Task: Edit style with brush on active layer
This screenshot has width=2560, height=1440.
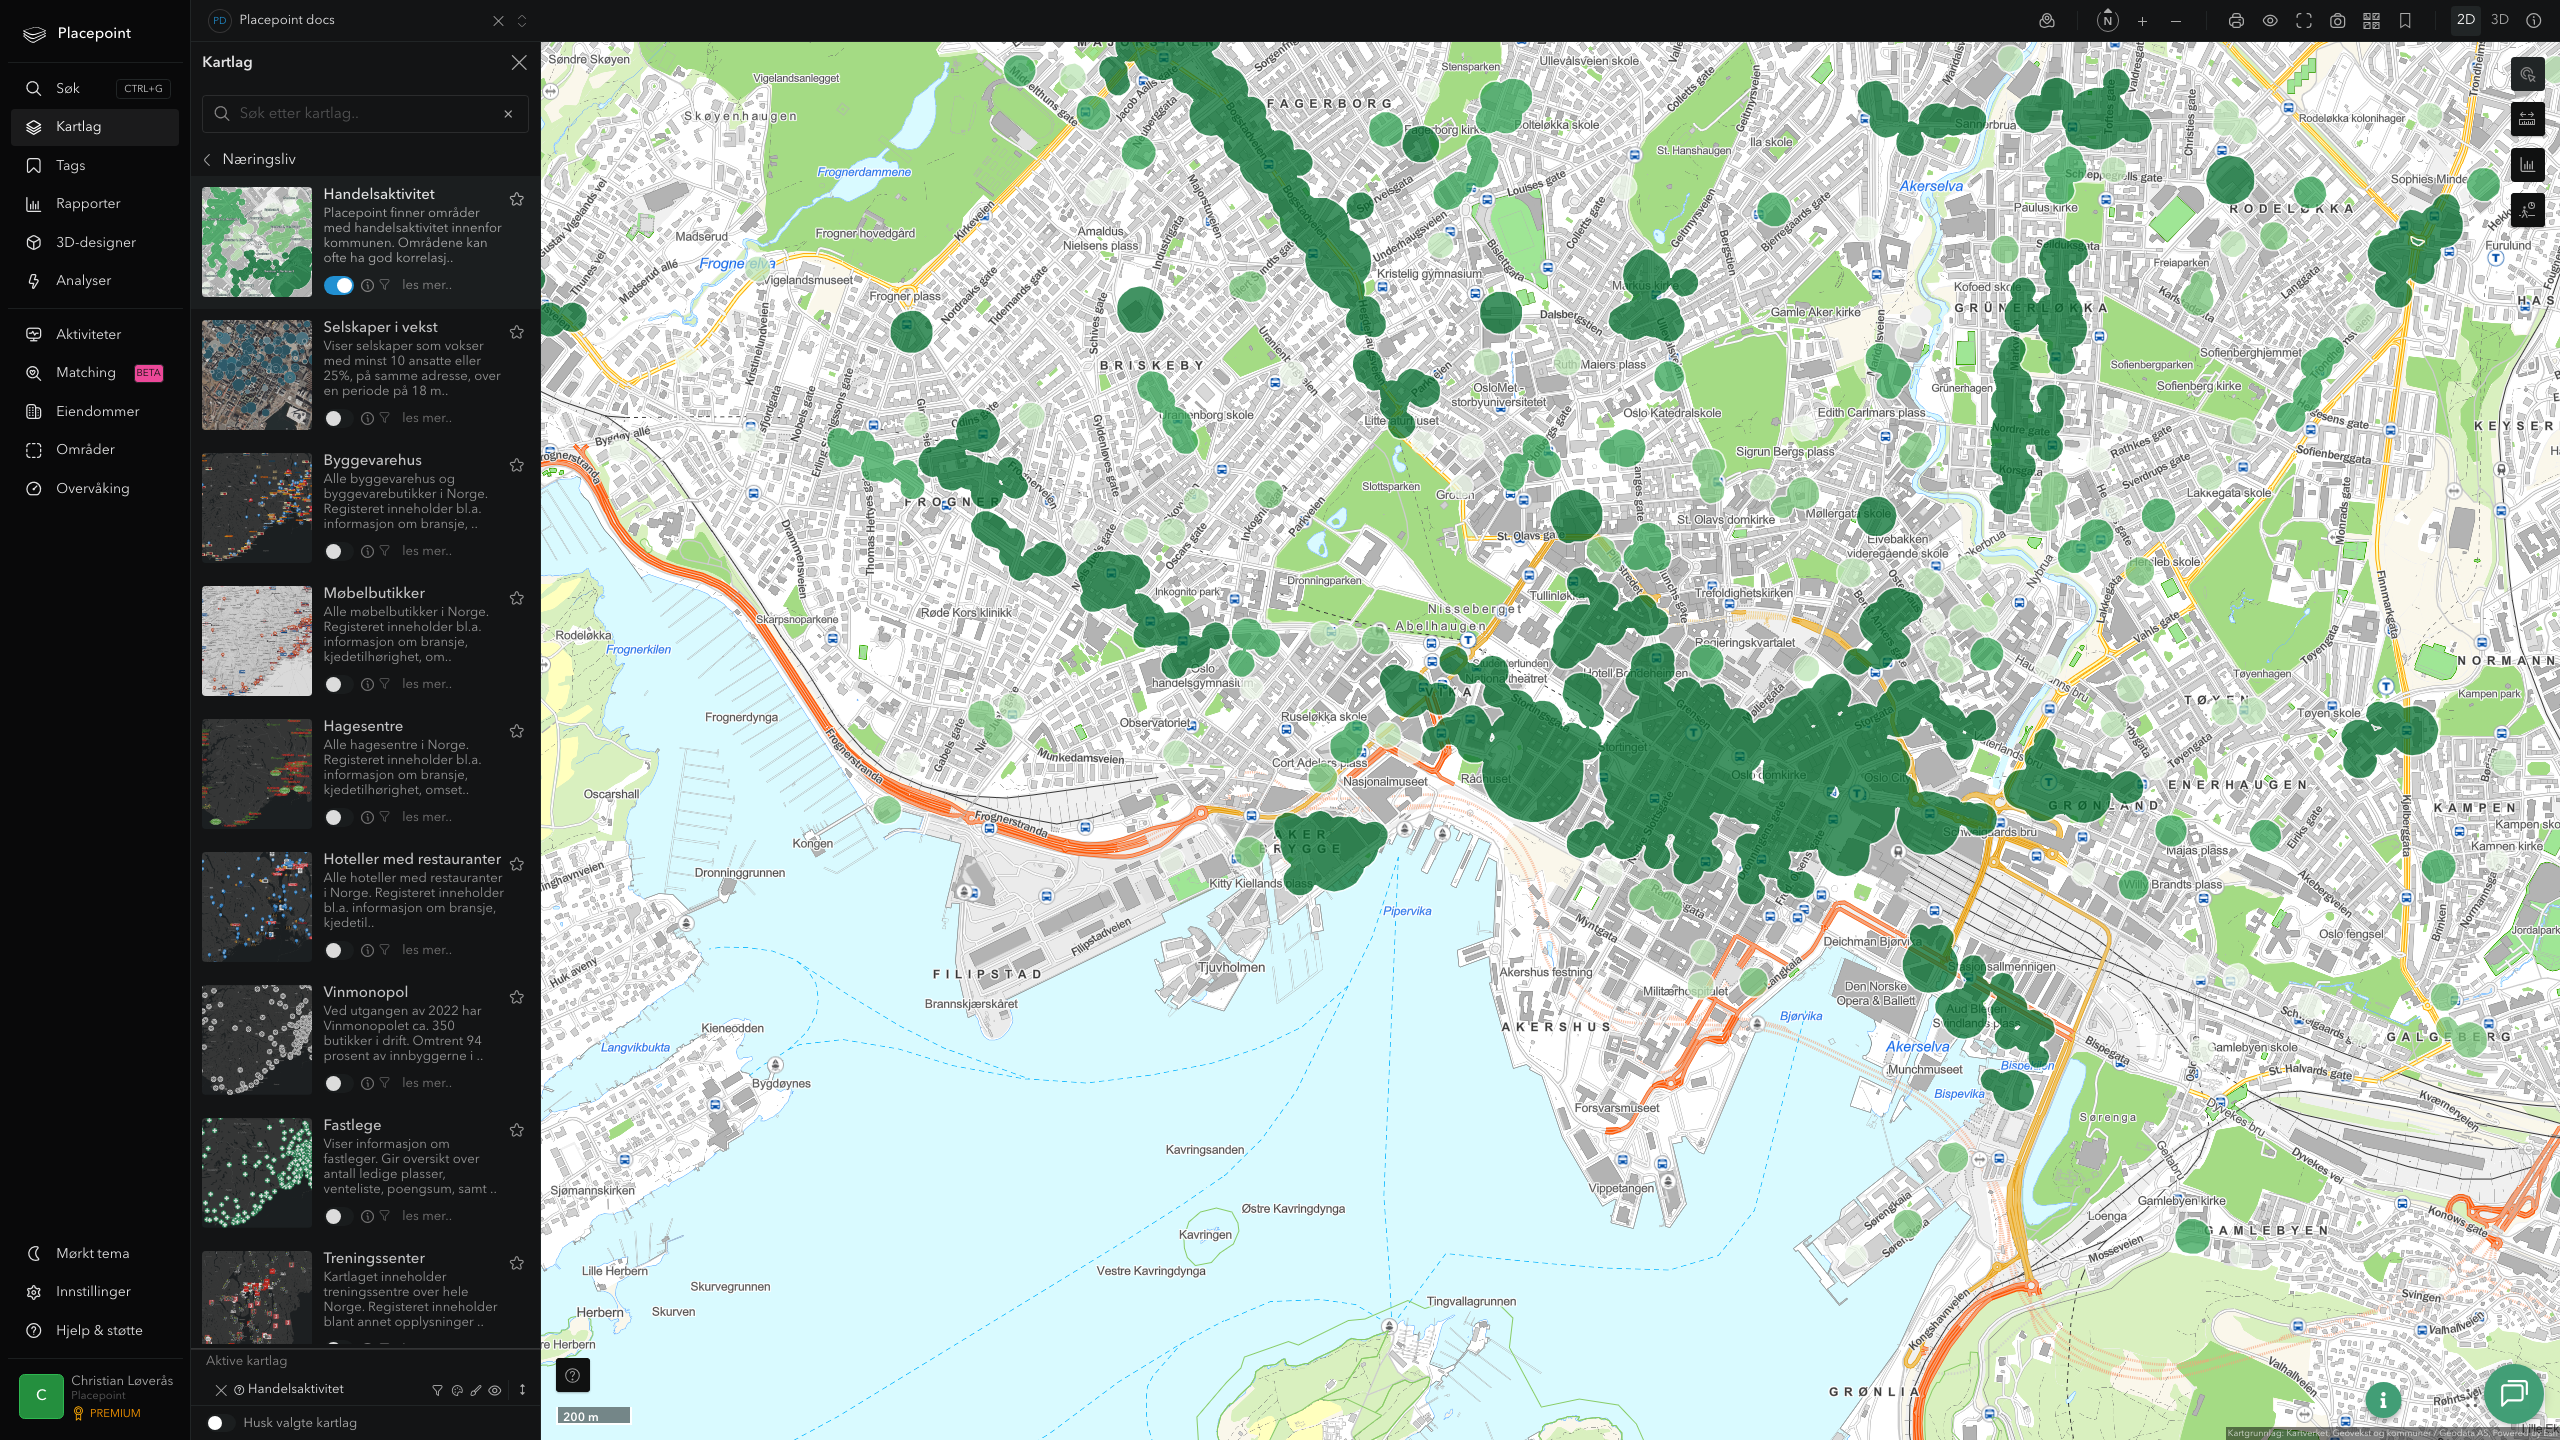Action: click(476, 1390)
